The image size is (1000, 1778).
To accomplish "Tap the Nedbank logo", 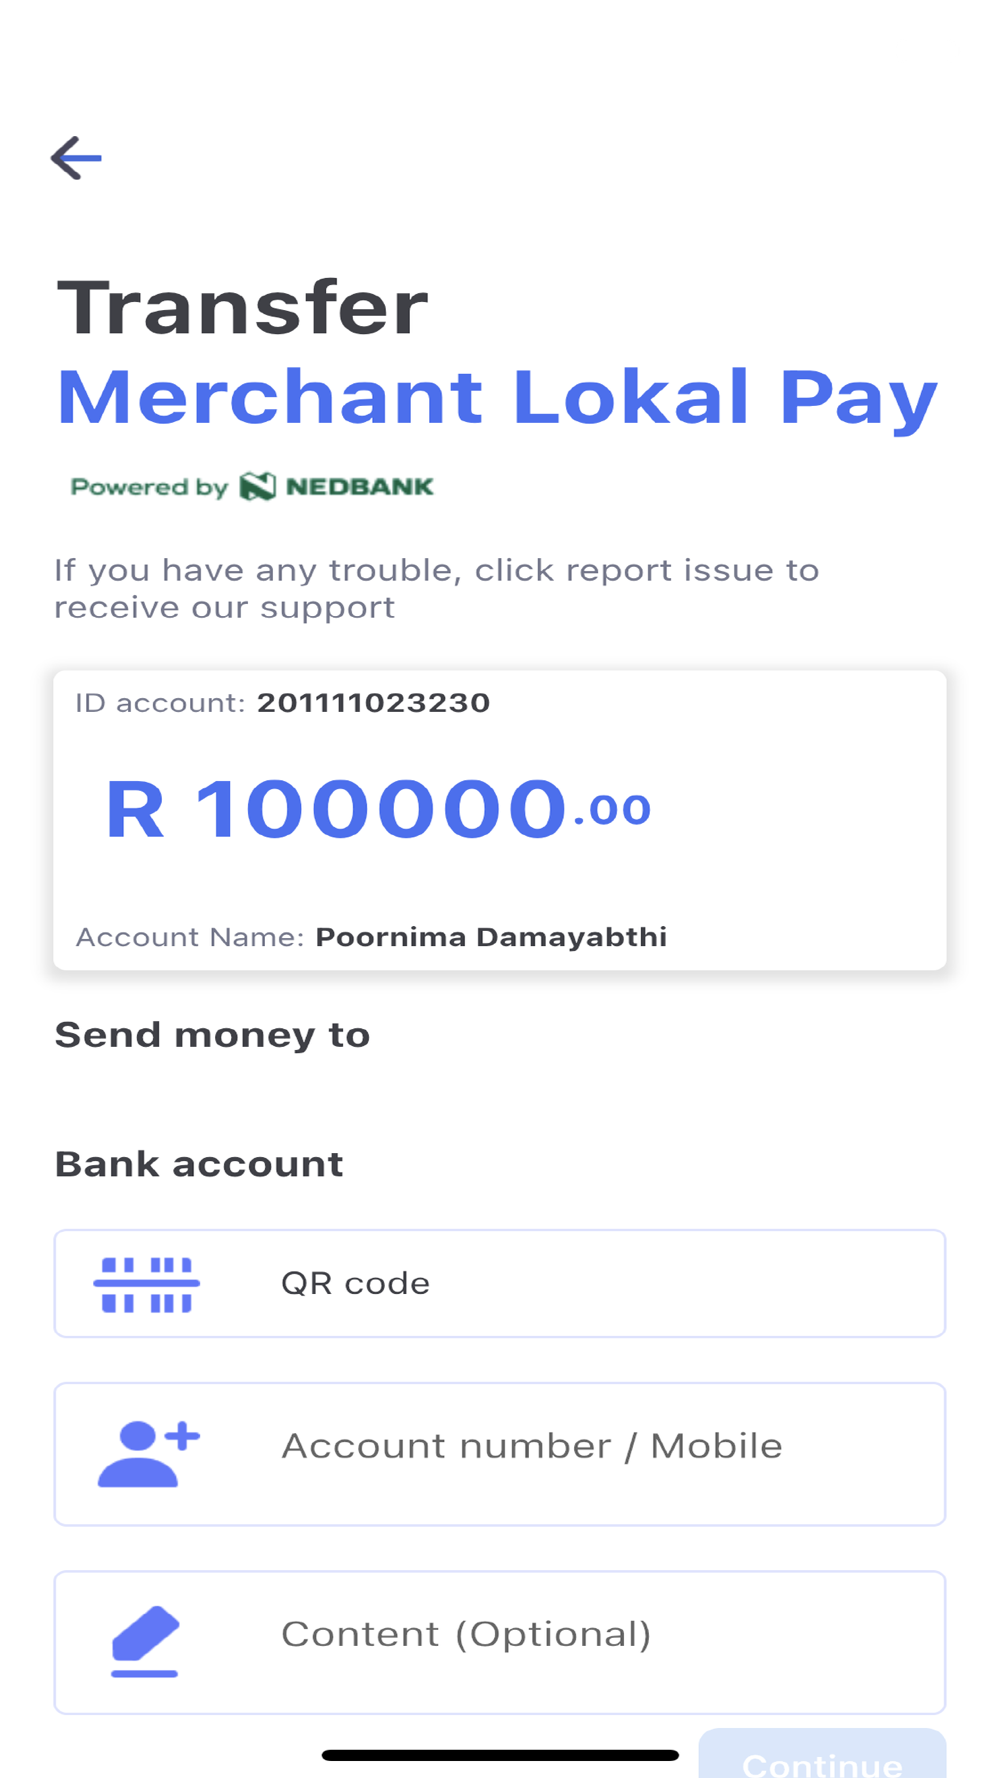I will 336,487.
